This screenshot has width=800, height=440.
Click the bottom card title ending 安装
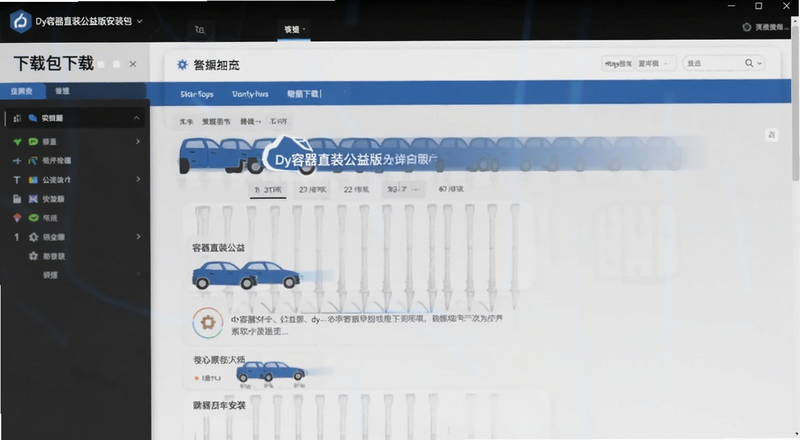(219, 405)
